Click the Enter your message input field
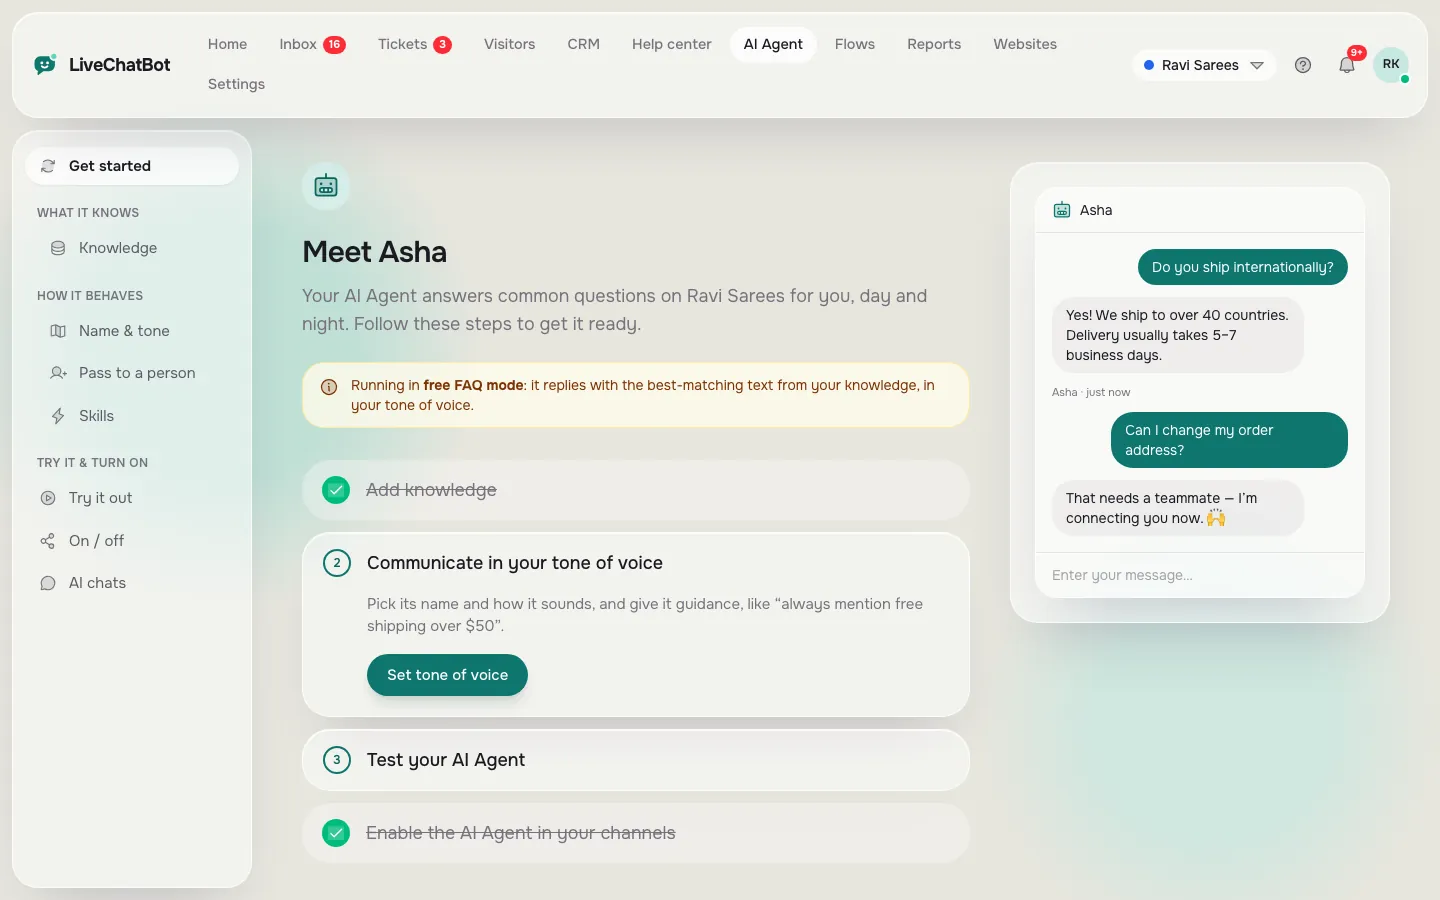The width and height of the screenshot is (1440, 900). 1200,575
